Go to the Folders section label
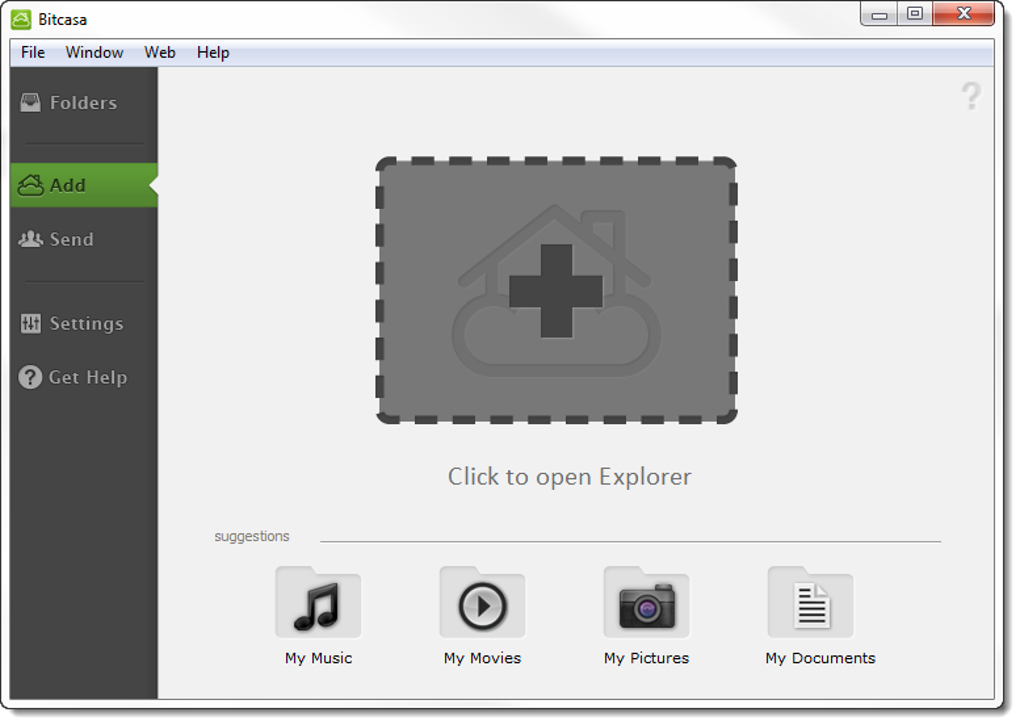The height and width of the screenshot is (725, 1020). [83, 103]
